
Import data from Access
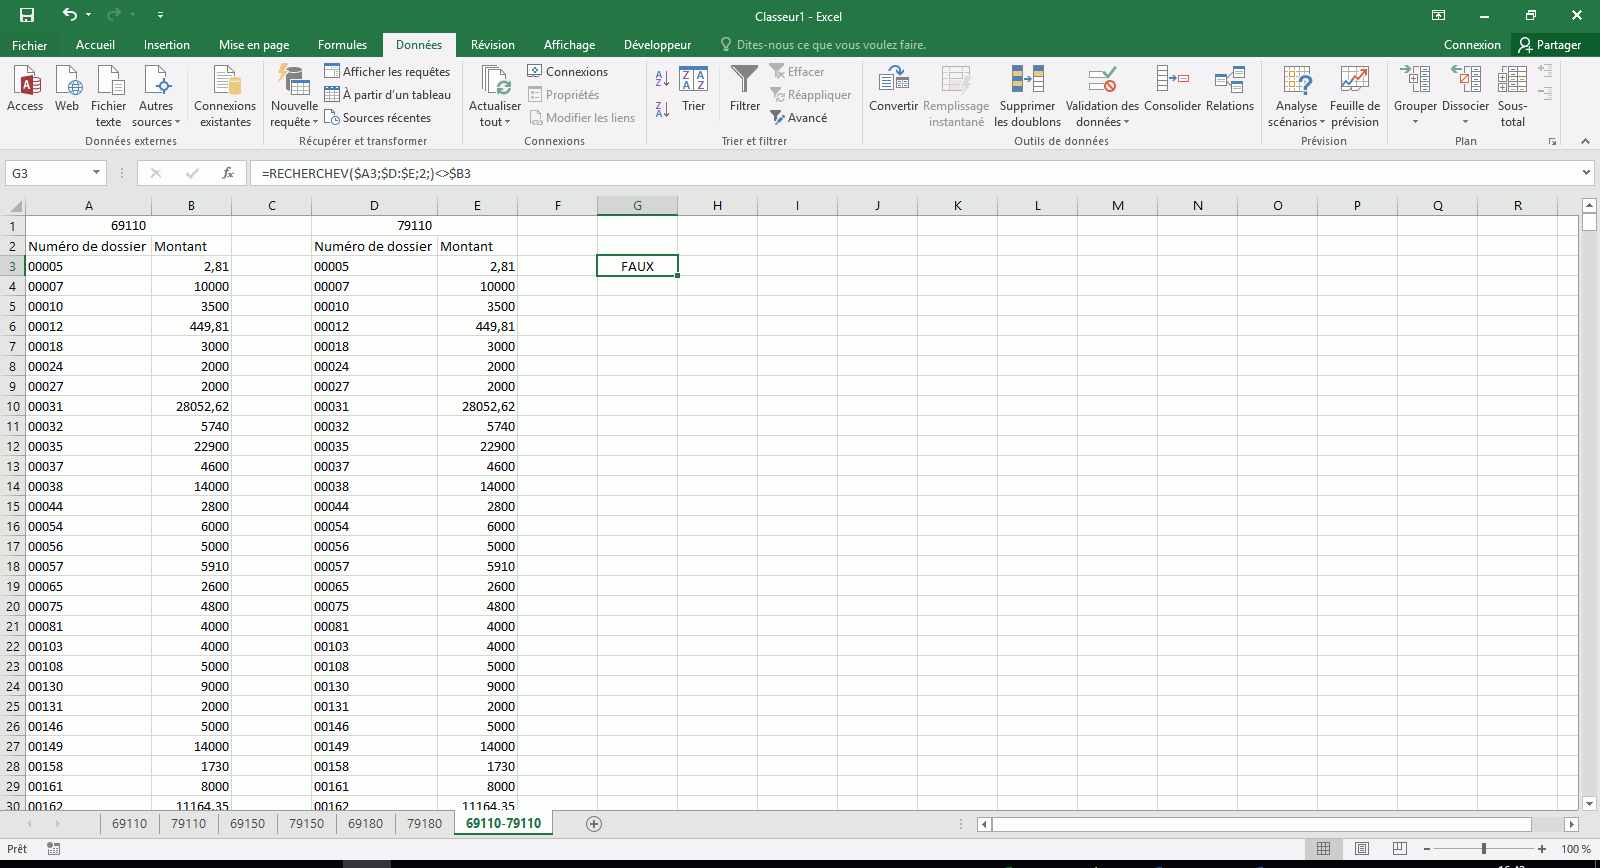click(x=25, y=82)
